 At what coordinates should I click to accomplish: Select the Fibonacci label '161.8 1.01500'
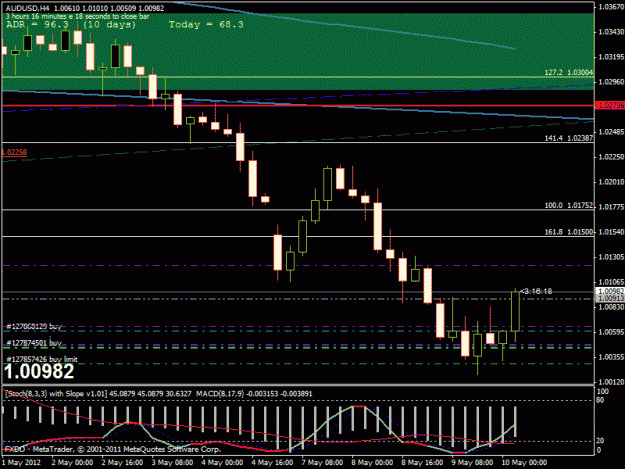569,232
